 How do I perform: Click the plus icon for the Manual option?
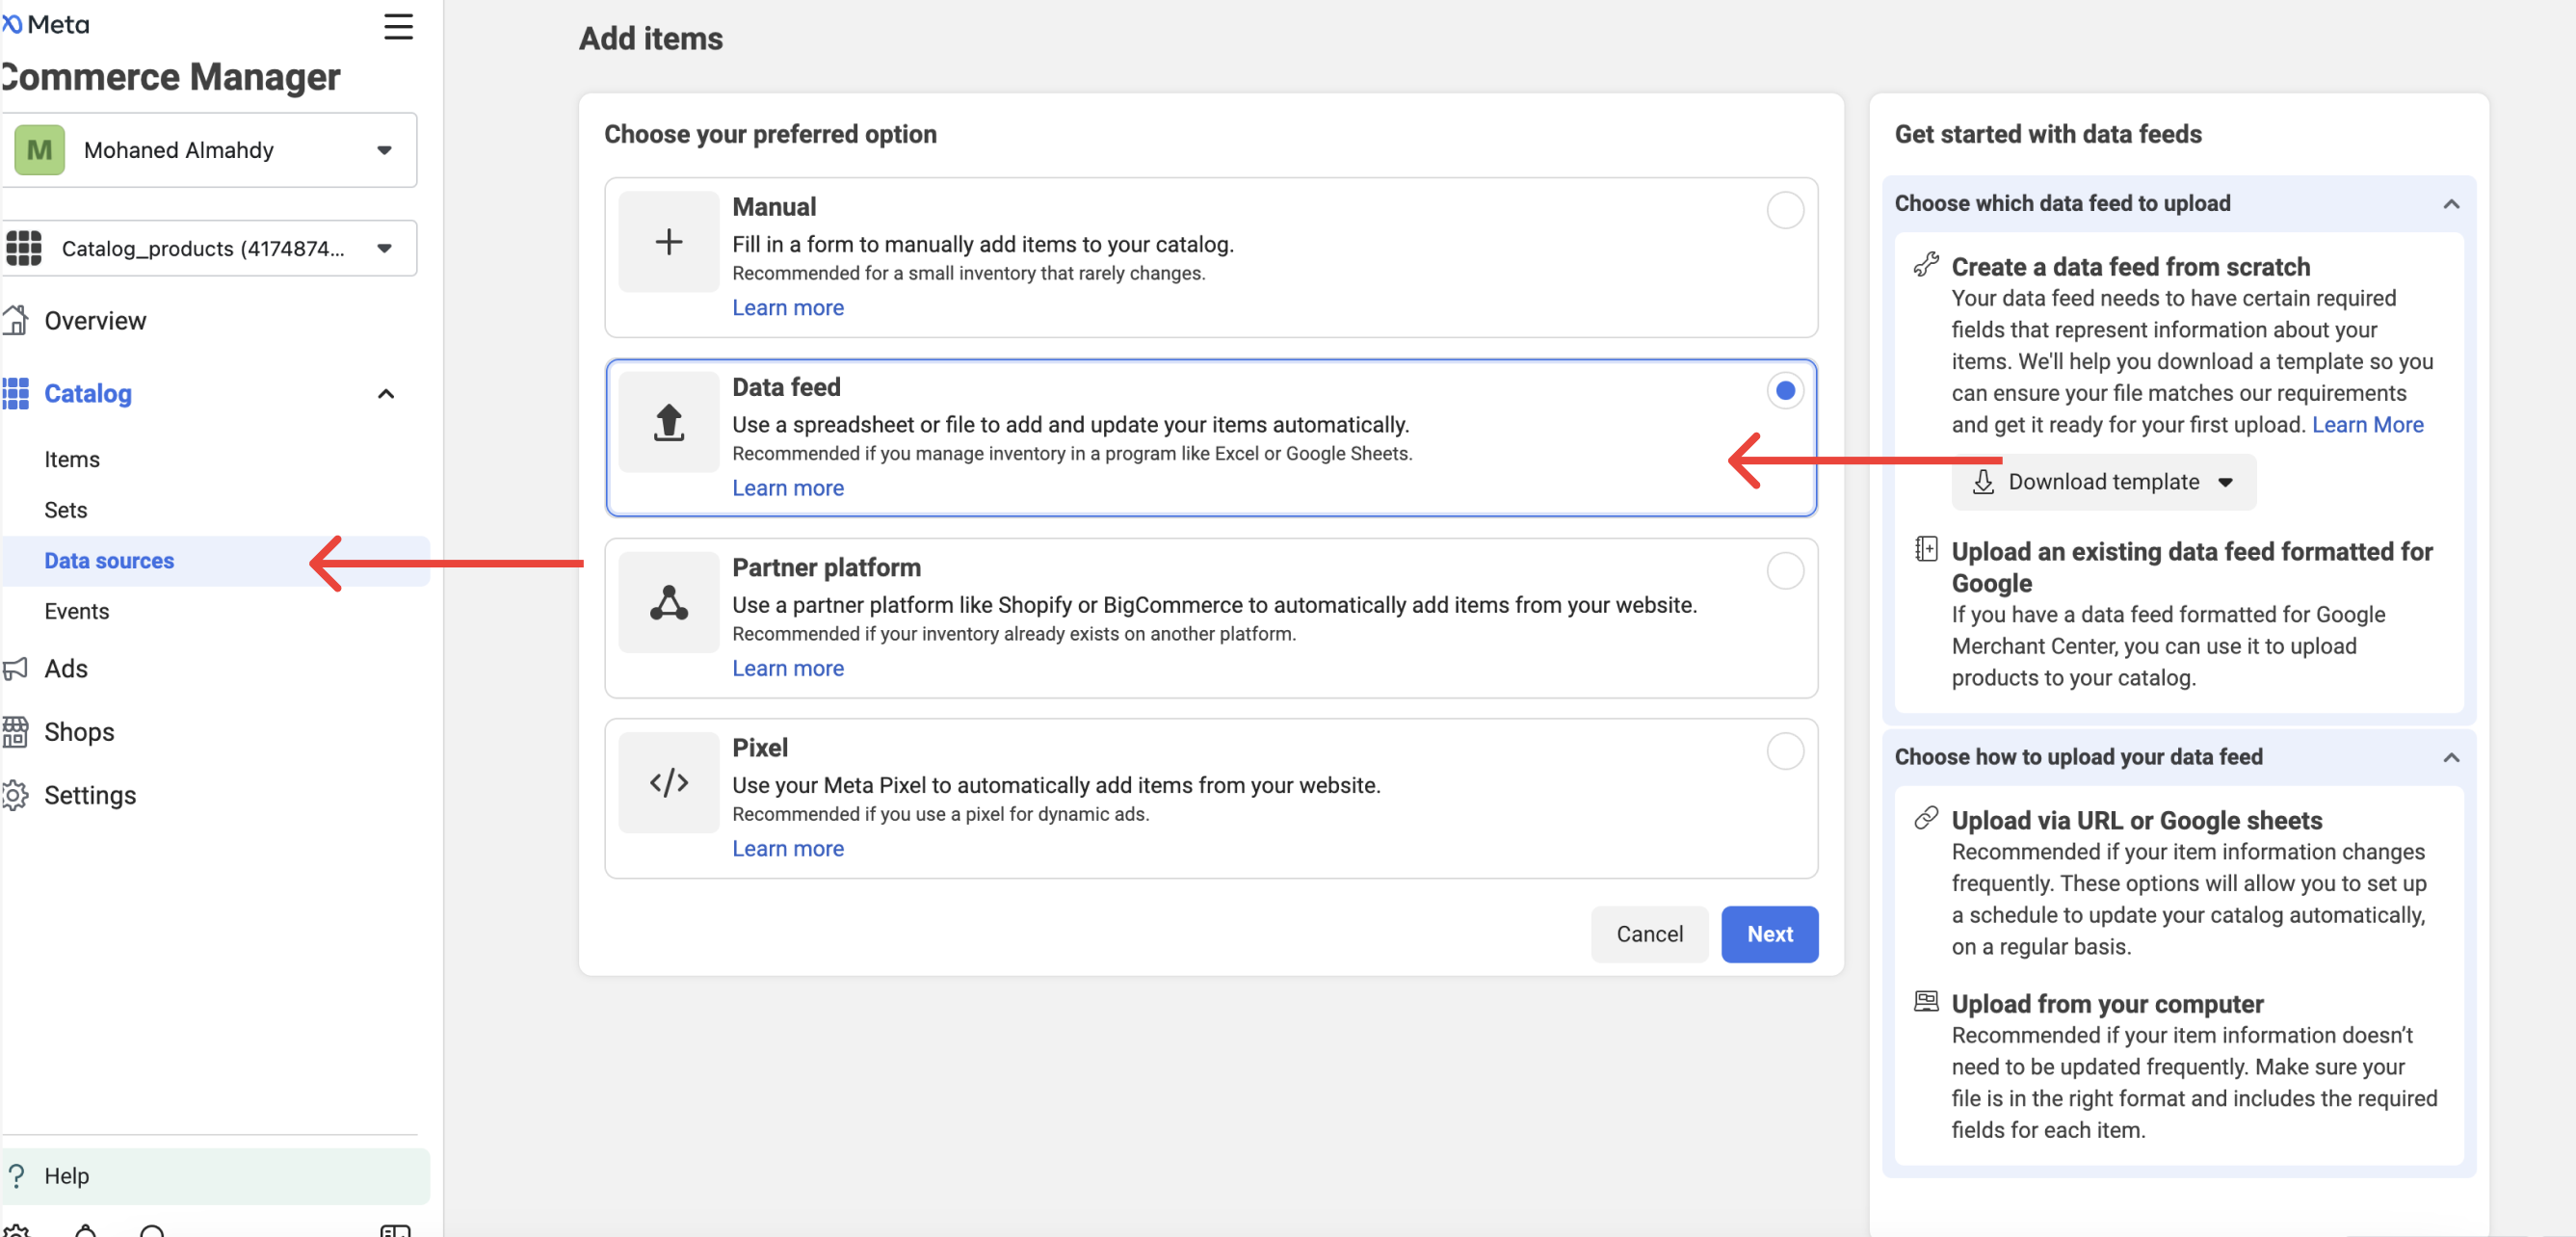668,242
